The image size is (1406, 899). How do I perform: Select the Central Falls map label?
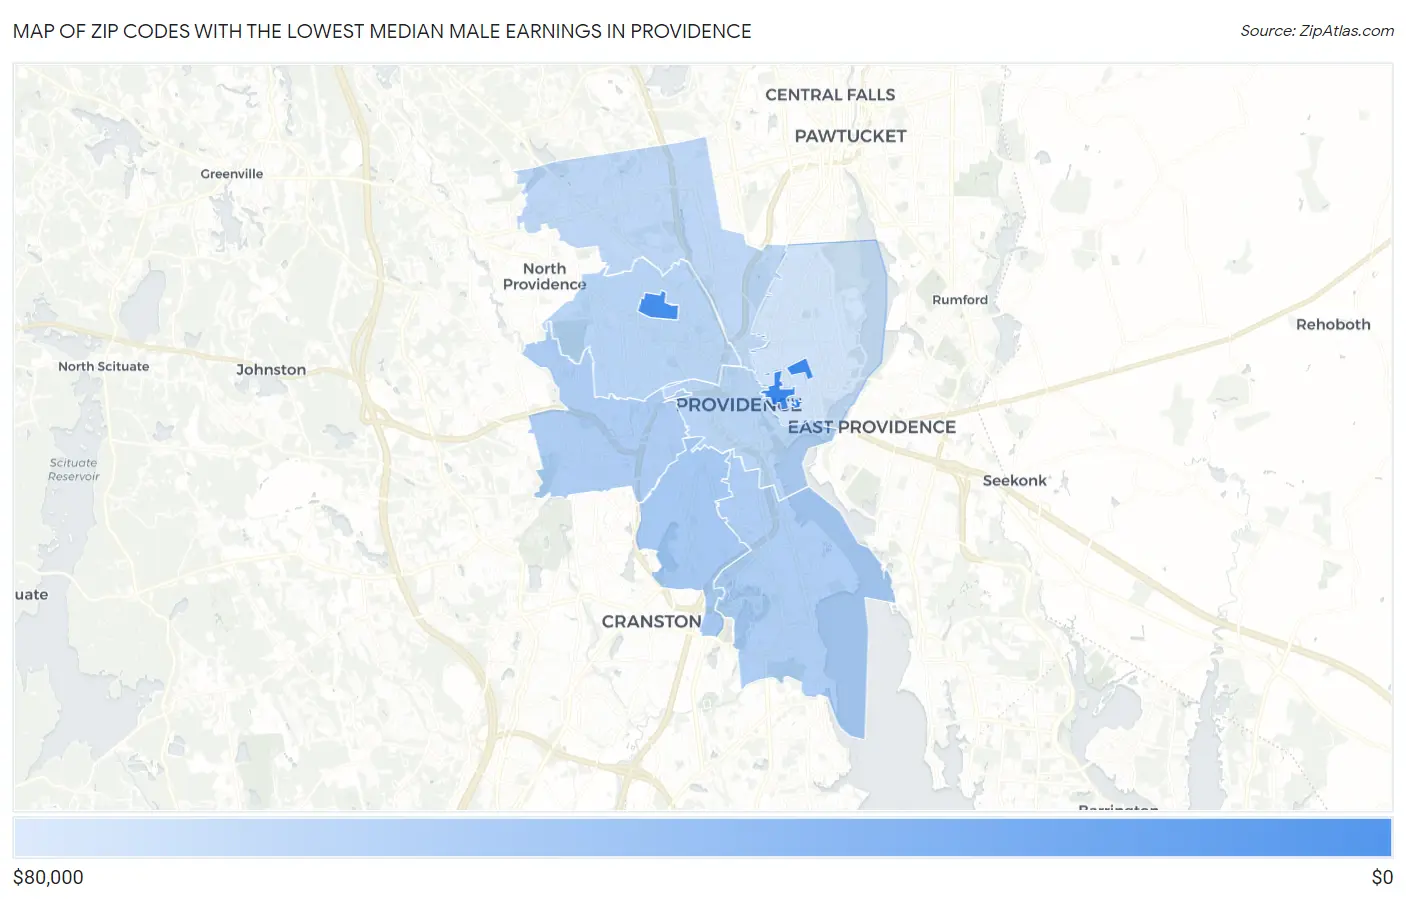click(x=830, y=95)
